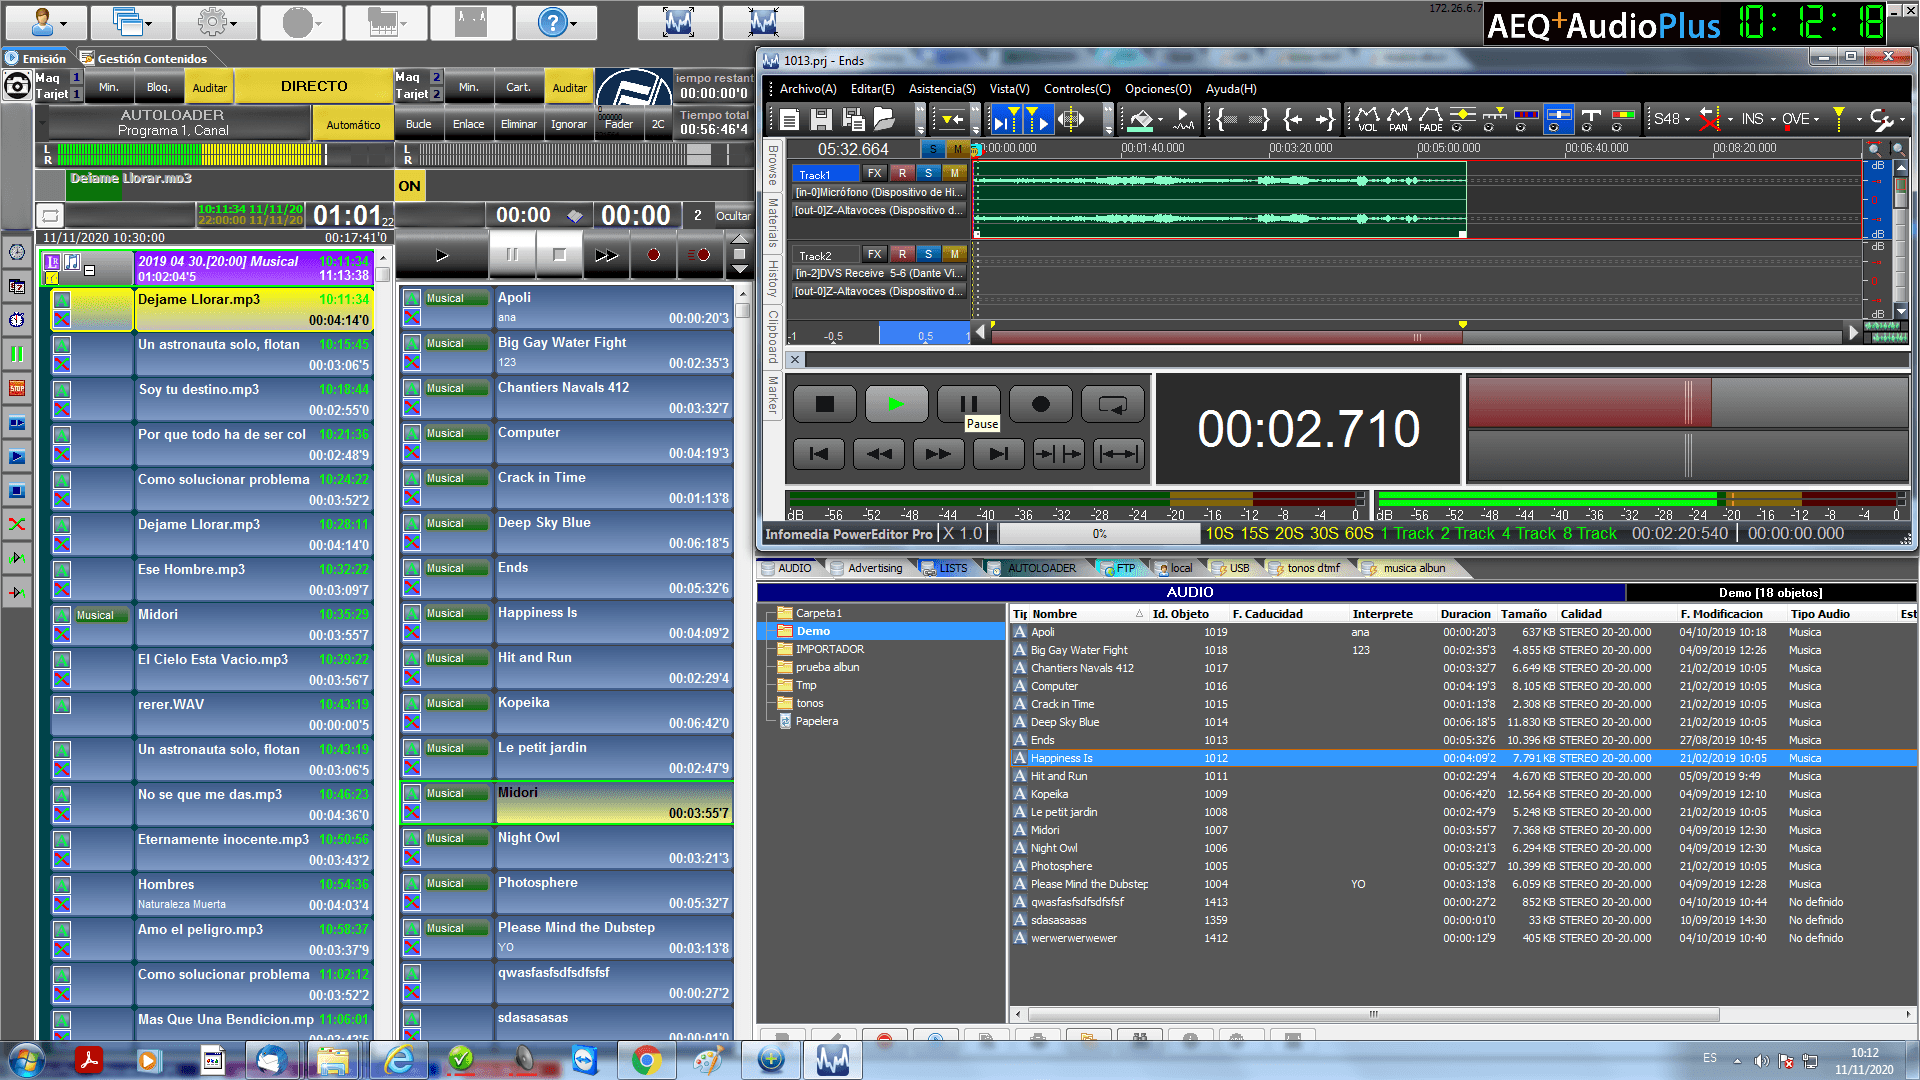
Task: Click the VOL envelope tool icon
Action: (x=1367, y=120)
